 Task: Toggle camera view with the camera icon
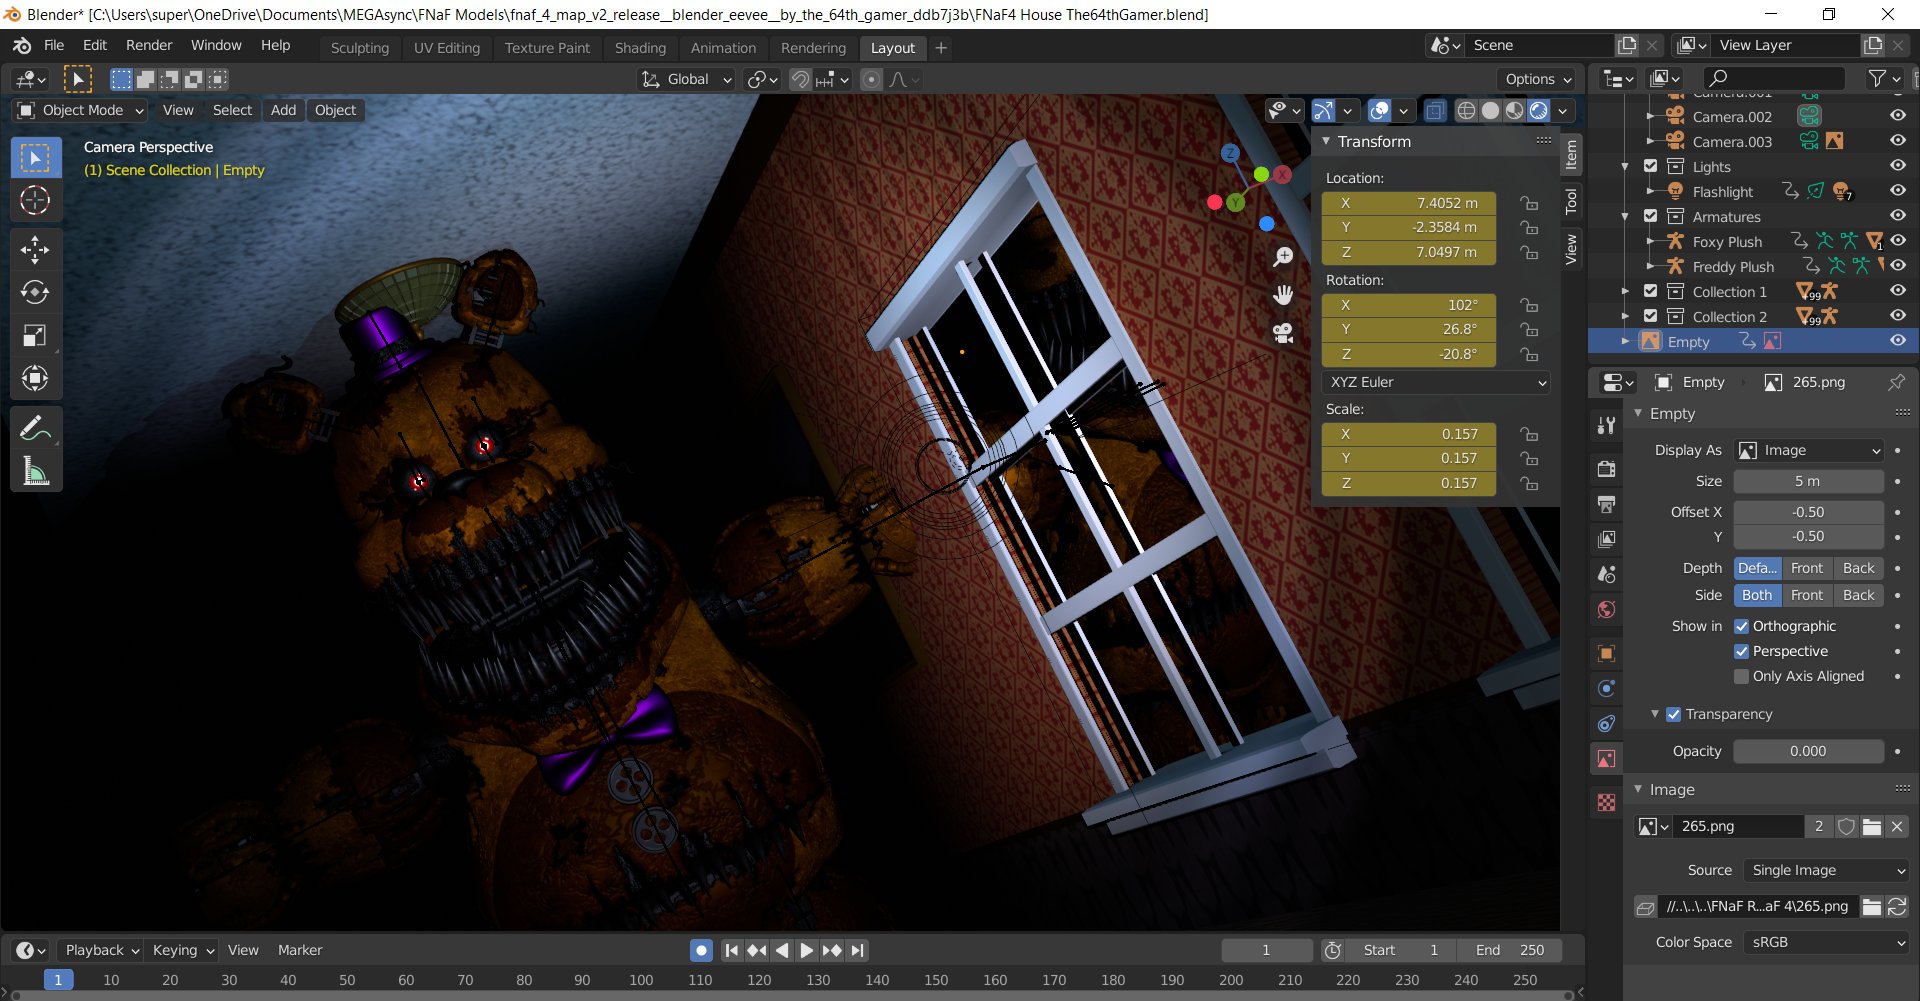coord(1283,333)
